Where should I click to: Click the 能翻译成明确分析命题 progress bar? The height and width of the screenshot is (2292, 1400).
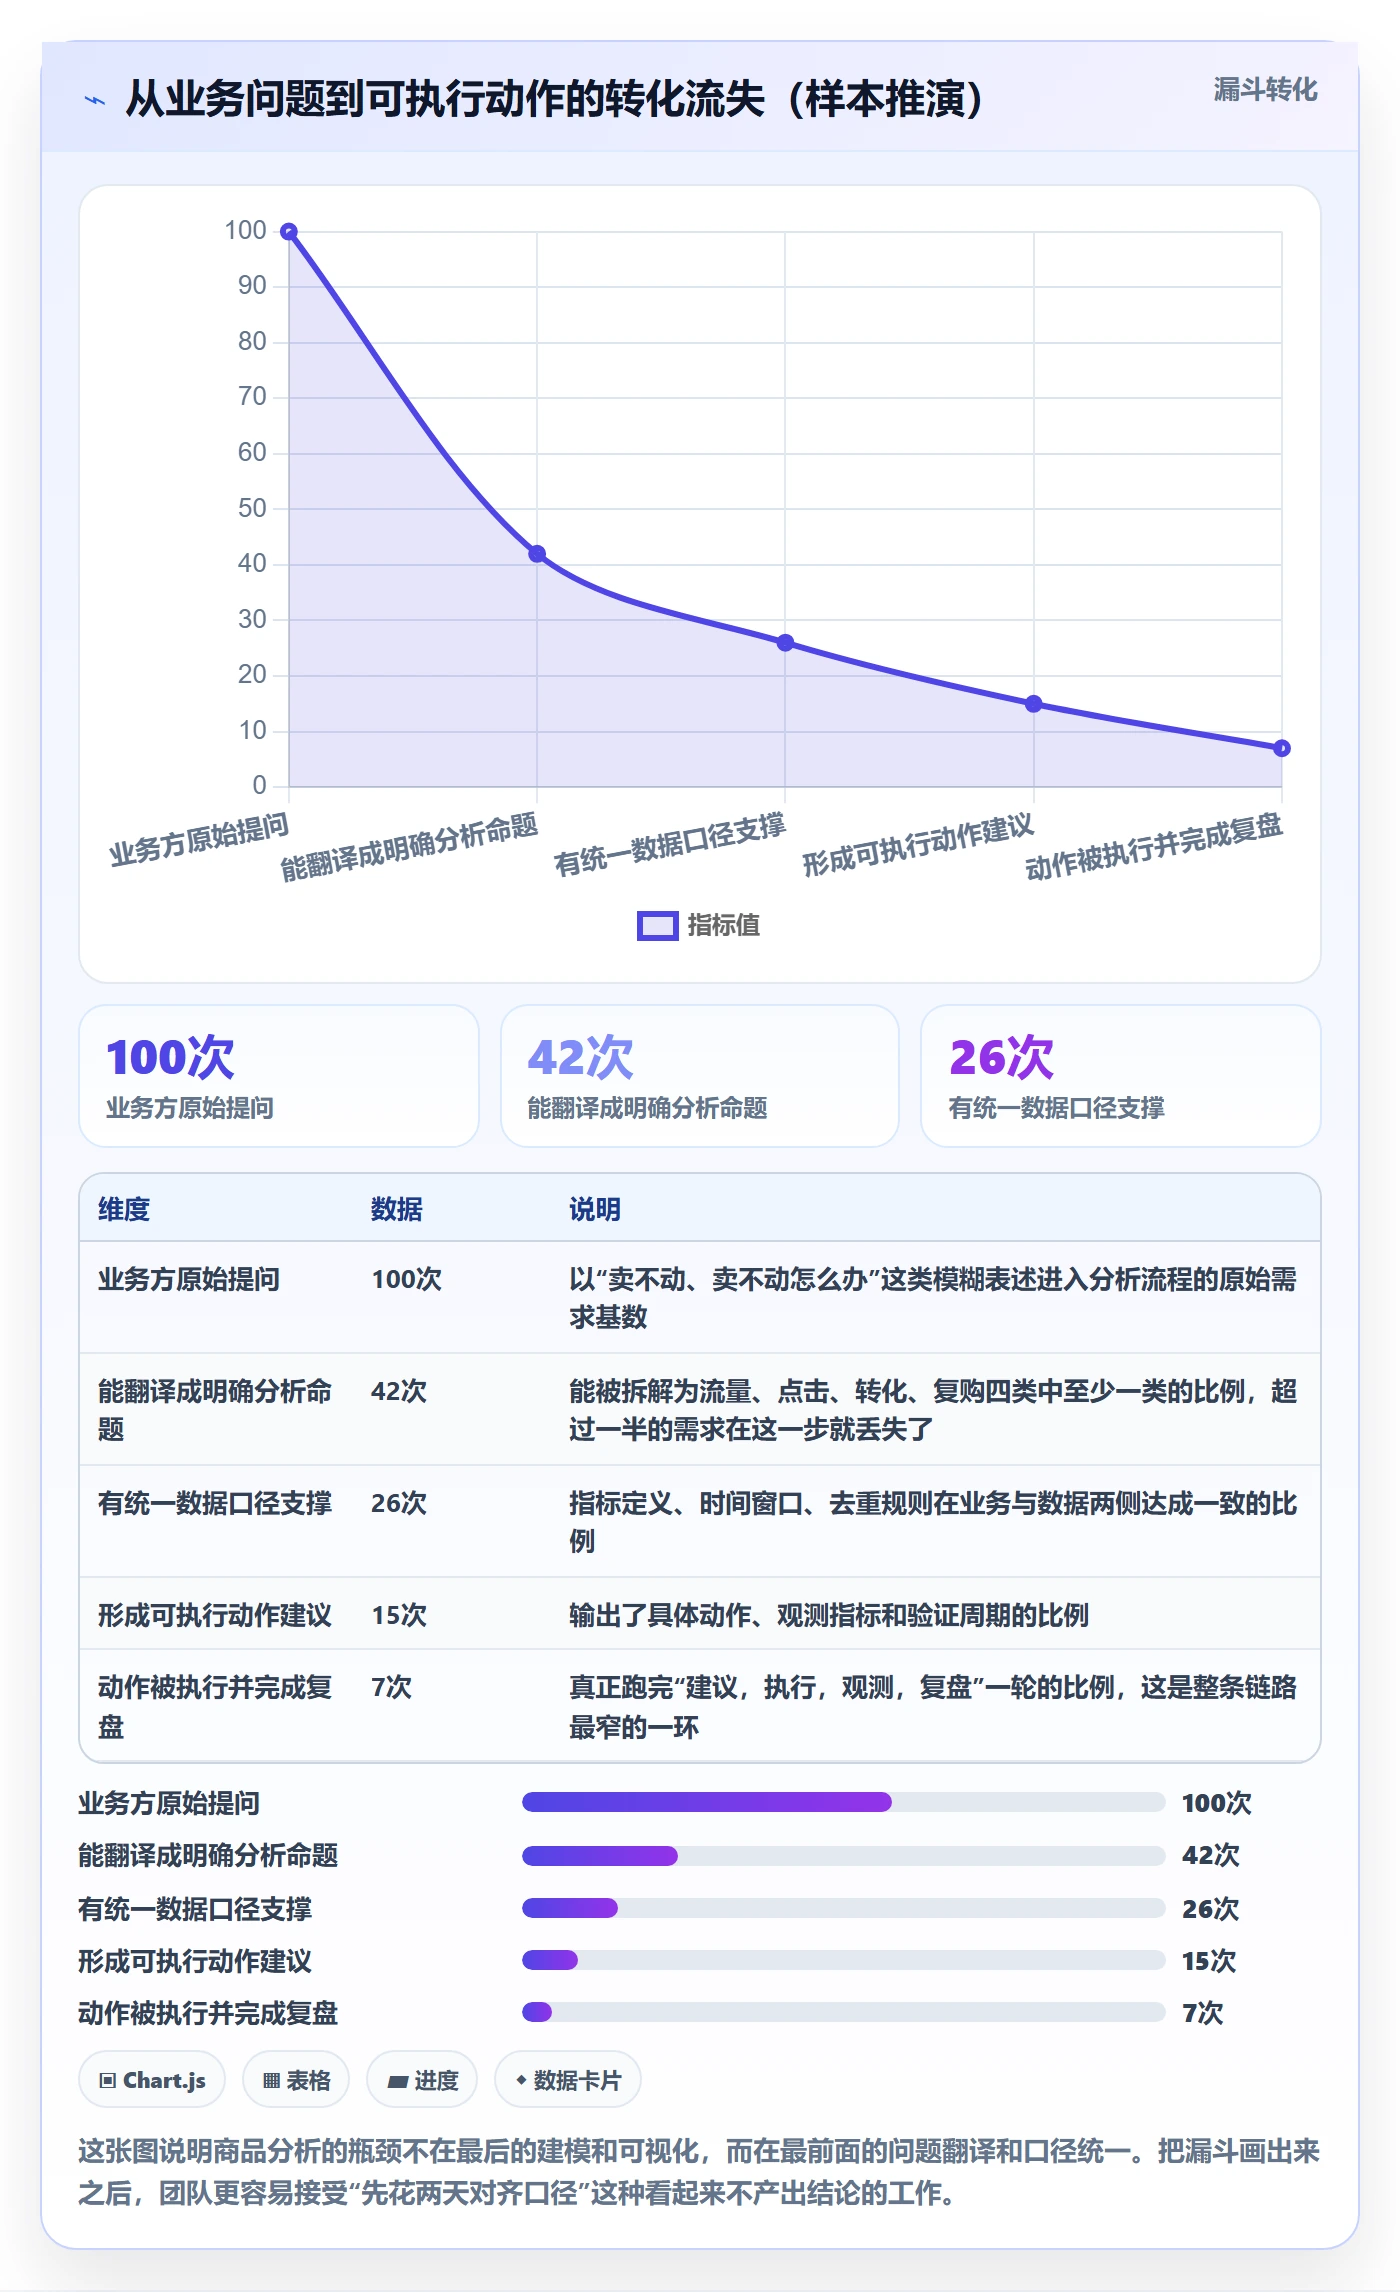(843, 1856)
